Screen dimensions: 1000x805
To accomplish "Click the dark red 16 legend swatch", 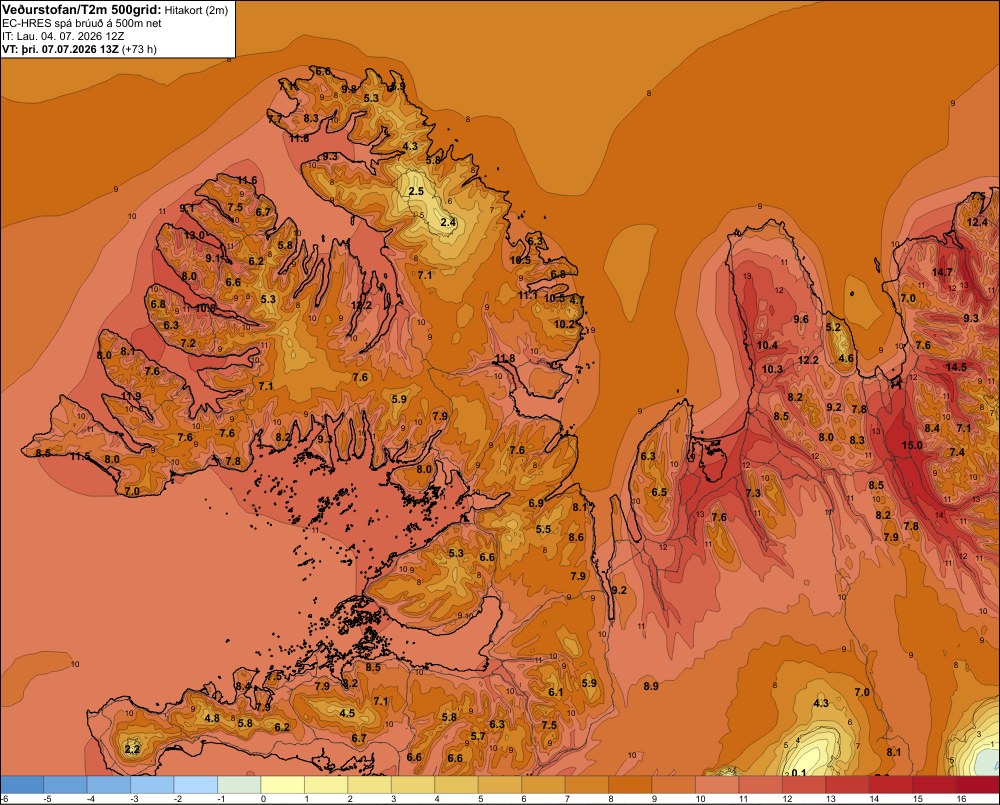I will pos(978,785).
